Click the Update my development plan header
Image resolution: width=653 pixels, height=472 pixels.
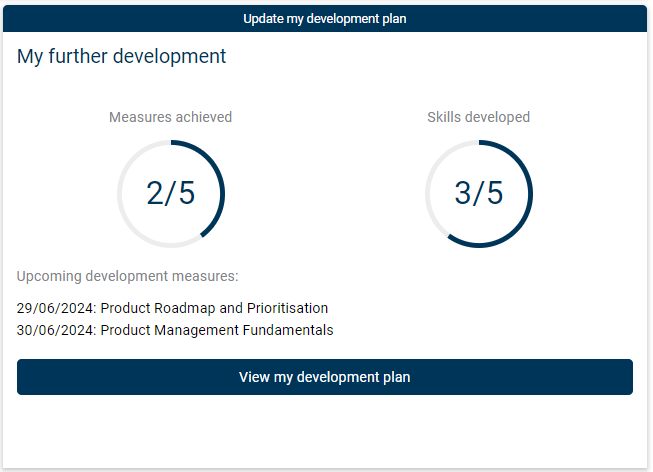click(325, 18)
